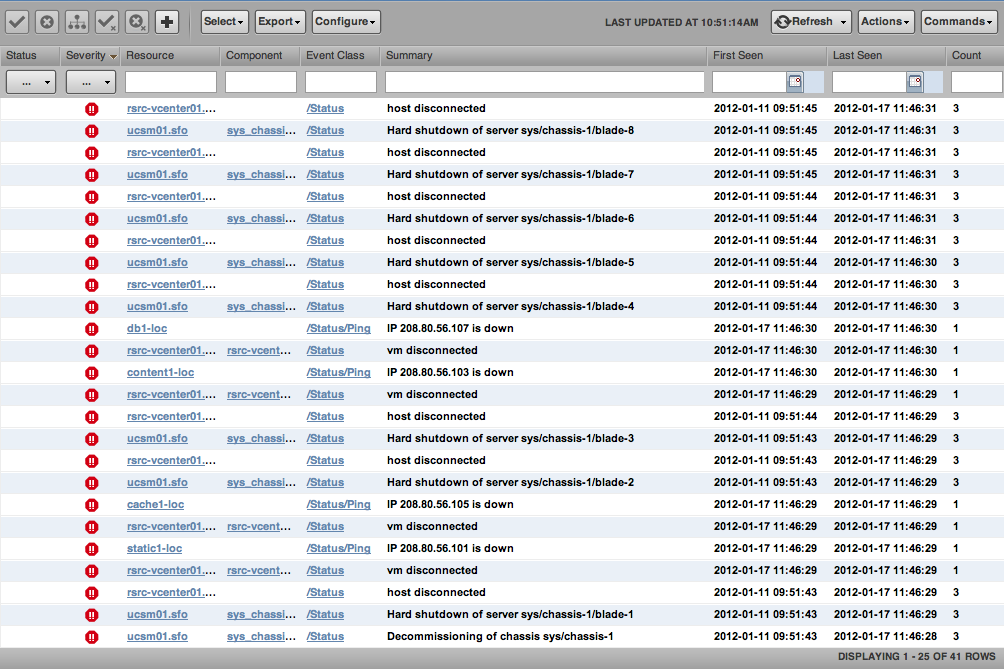Click the Summary filter text field
This screenshot has height=669, width=1004.
point(544,82)
